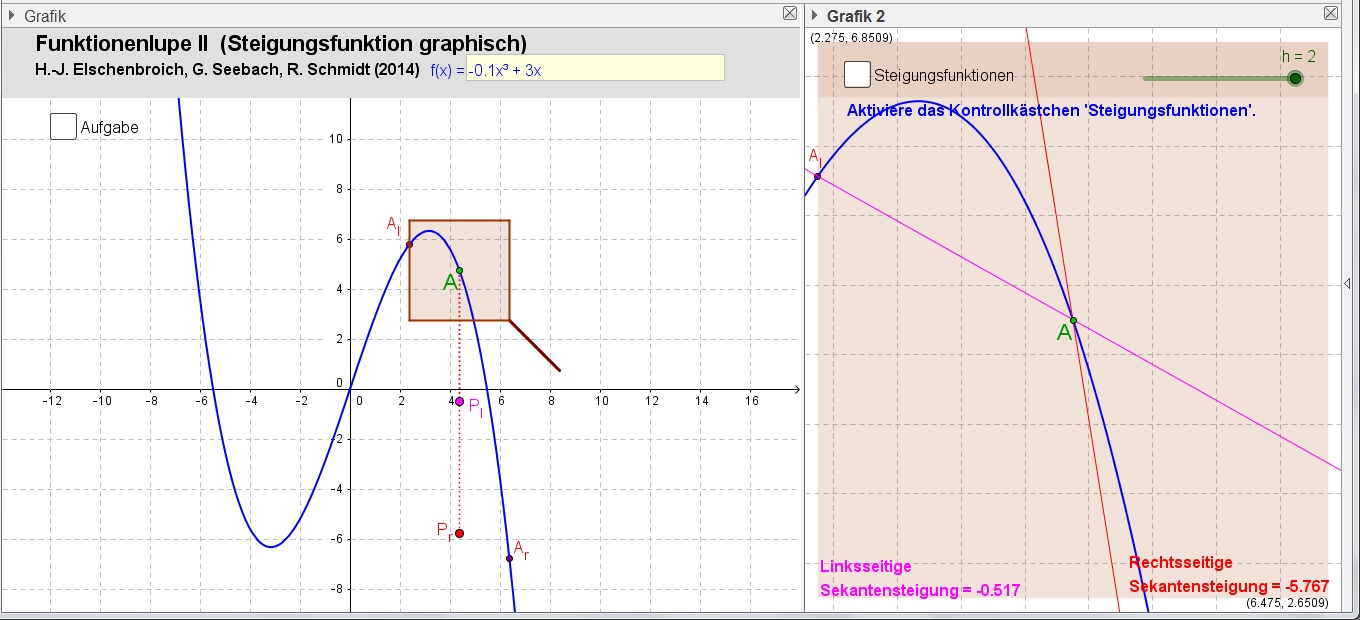Close the Grafik view panel
Screen dimensions: 1360x620
(x=790, y=14)
